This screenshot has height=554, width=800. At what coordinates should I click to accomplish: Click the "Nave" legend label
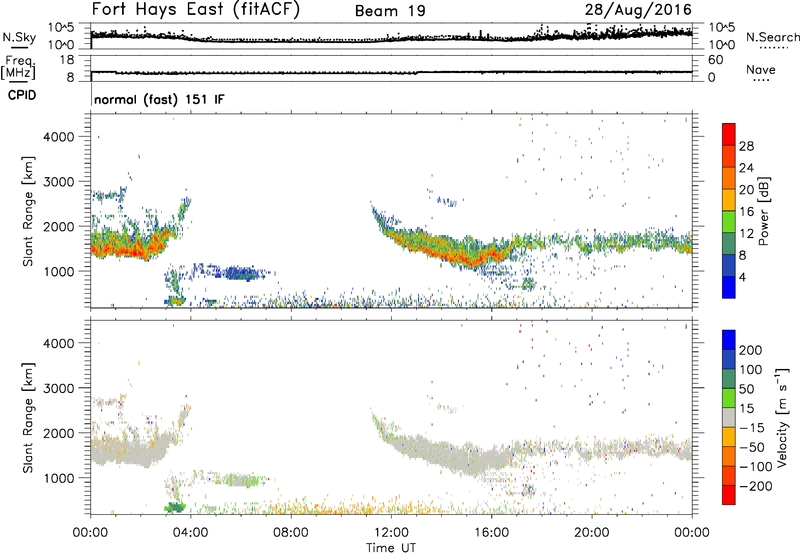(761, 70)
